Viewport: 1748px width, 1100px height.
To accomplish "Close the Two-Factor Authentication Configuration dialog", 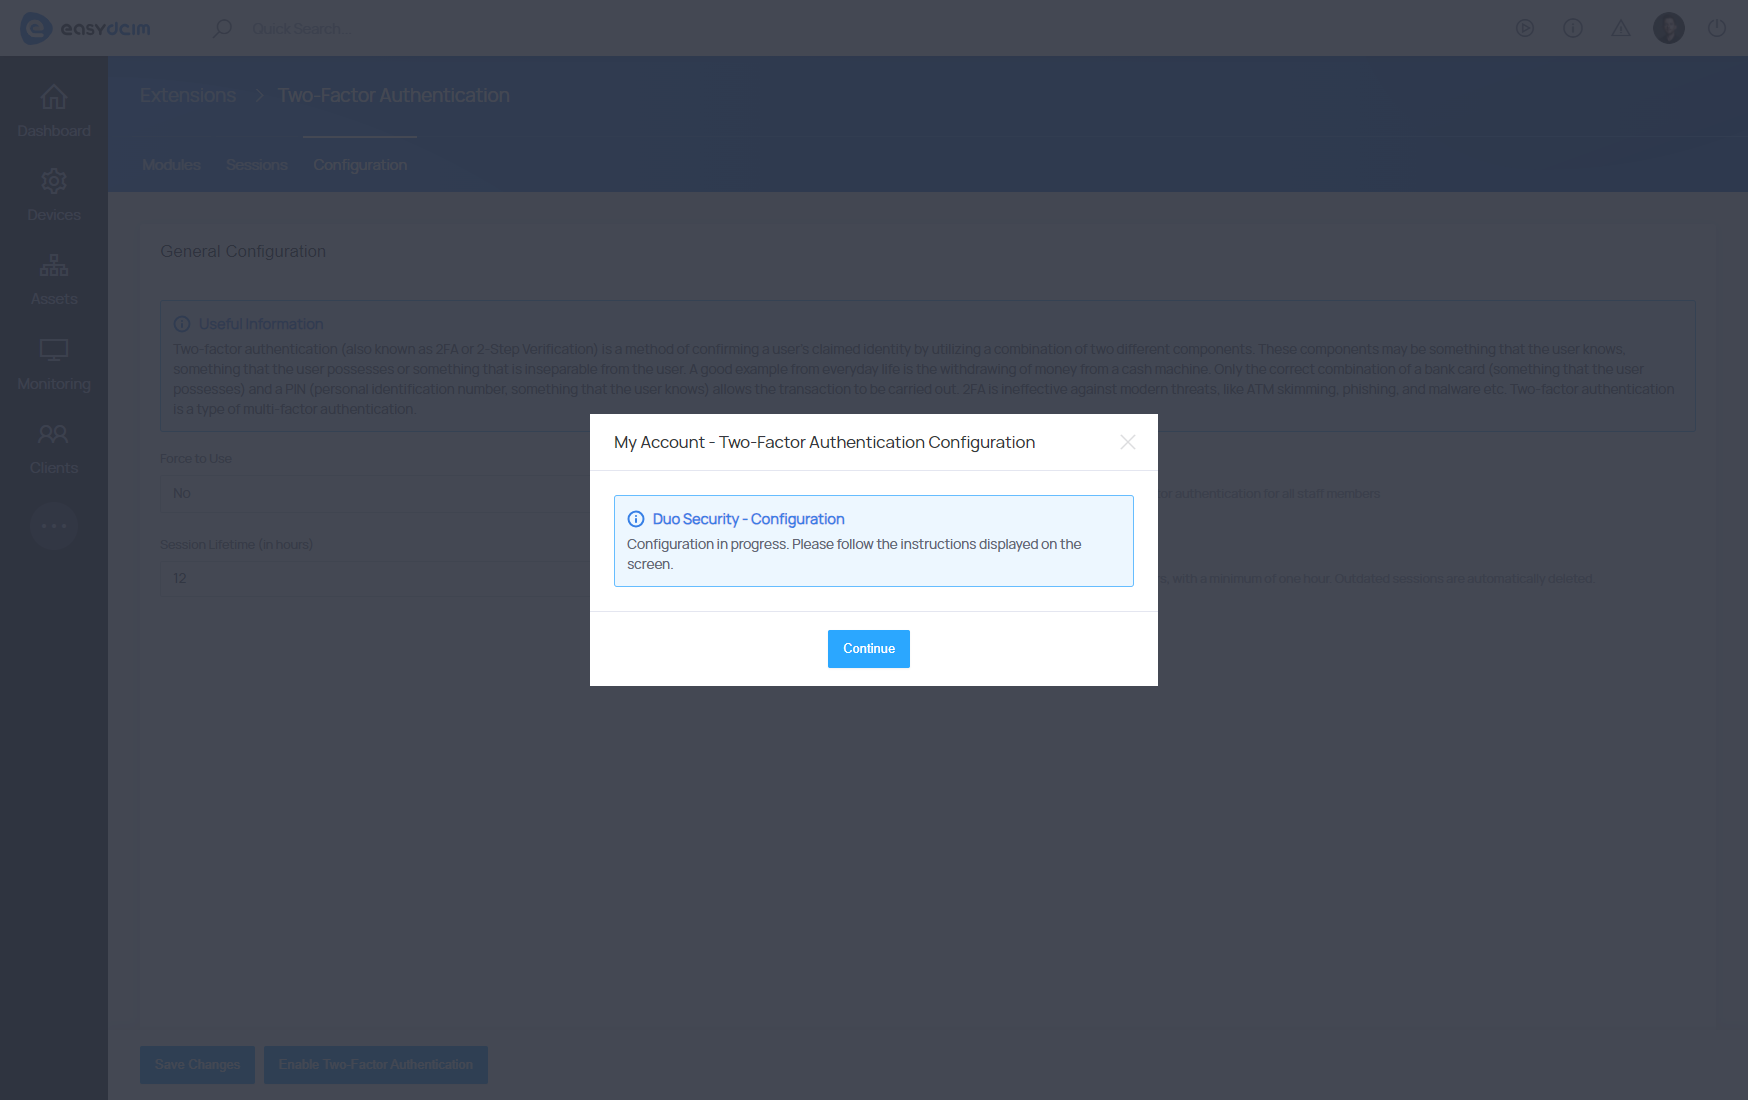I will click(1127, 442).
